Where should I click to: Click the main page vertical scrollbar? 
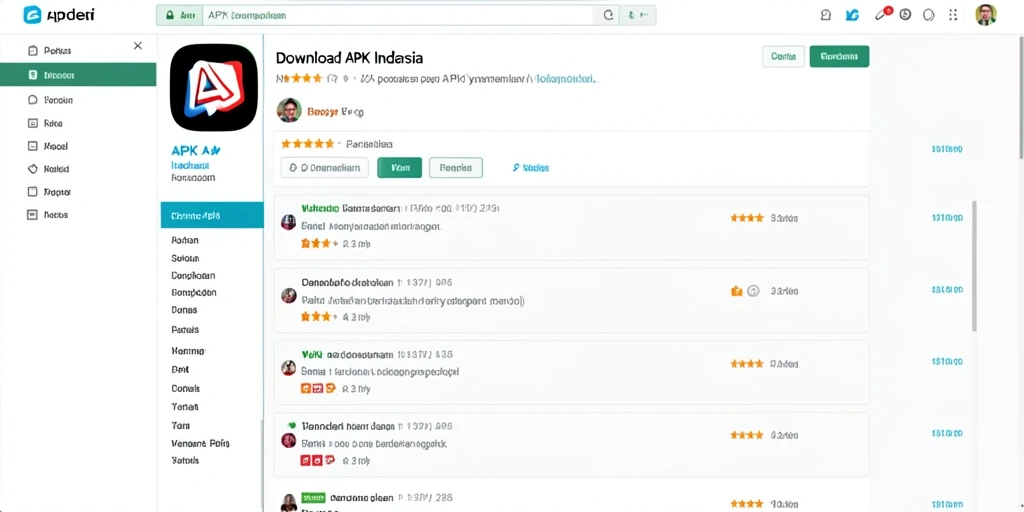1020,98
